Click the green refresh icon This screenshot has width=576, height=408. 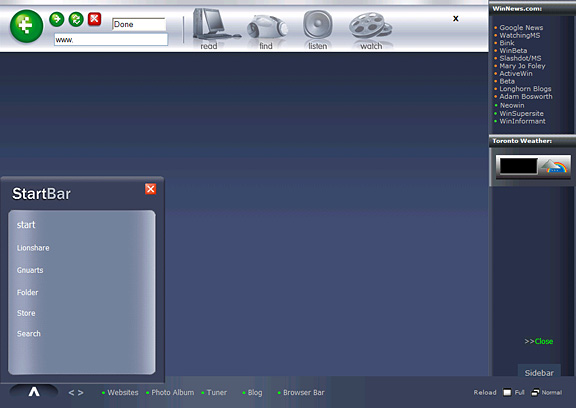[x=76, y=19]
